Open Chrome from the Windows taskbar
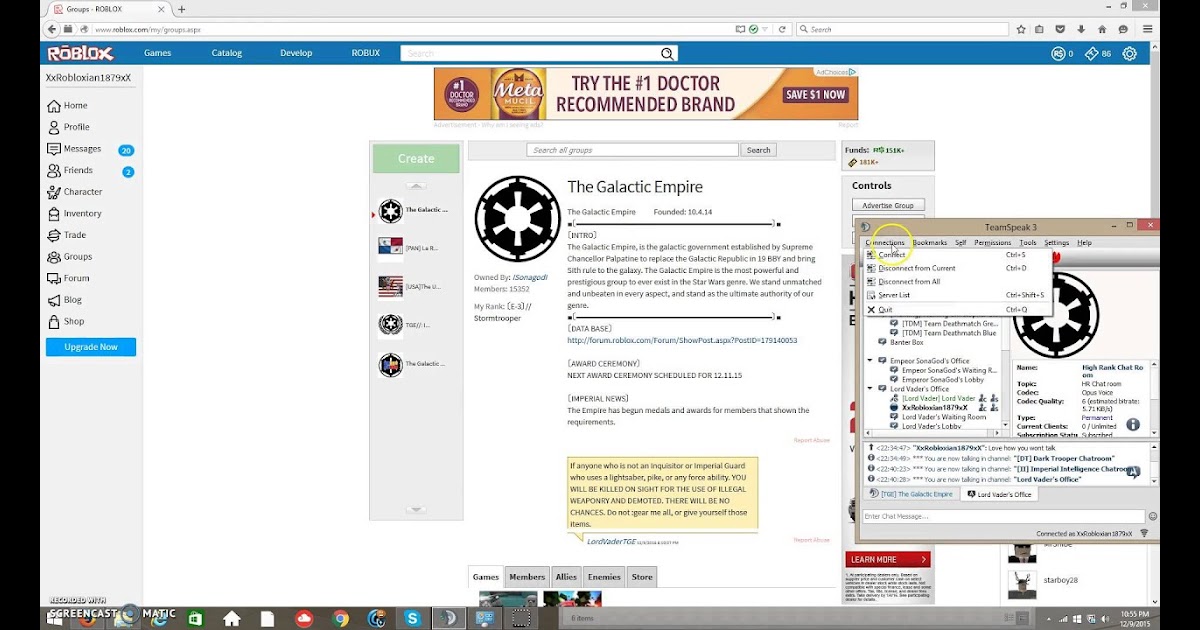 (x=340, y=618)
